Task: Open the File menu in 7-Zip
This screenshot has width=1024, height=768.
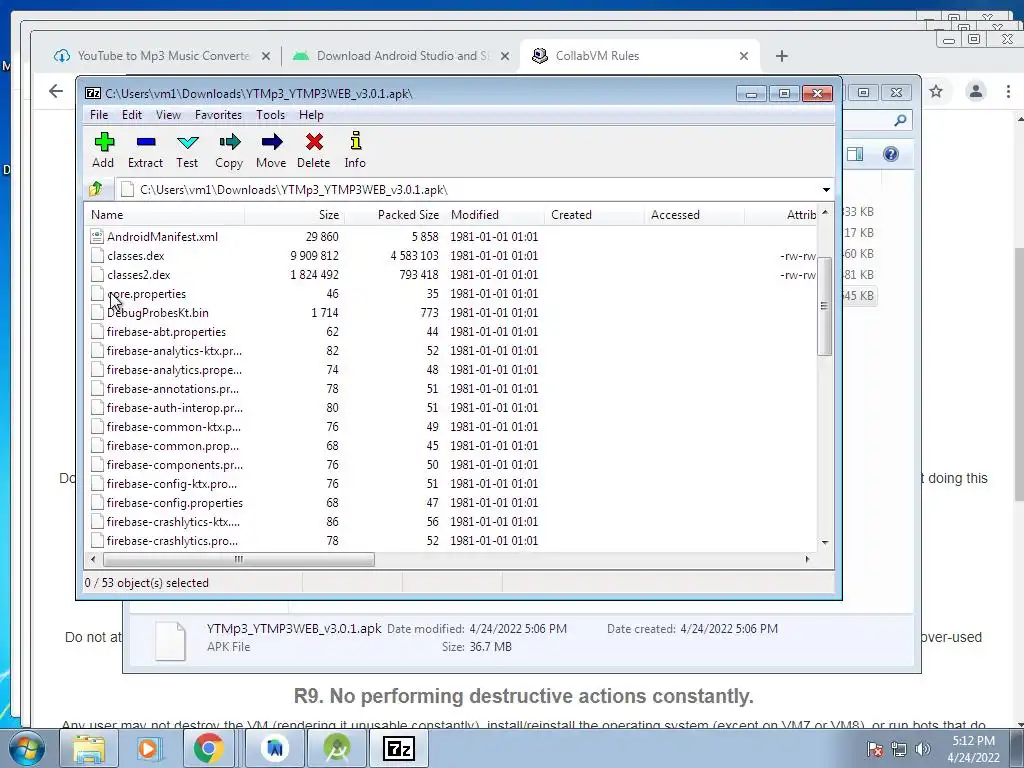Action: (x=99, y=115)
